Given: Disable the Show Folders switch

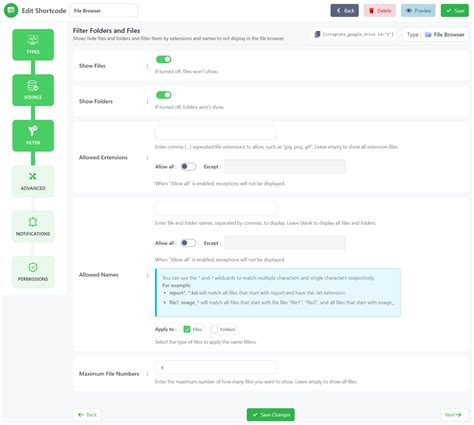Looking at the screenshot, I should 164,95.
